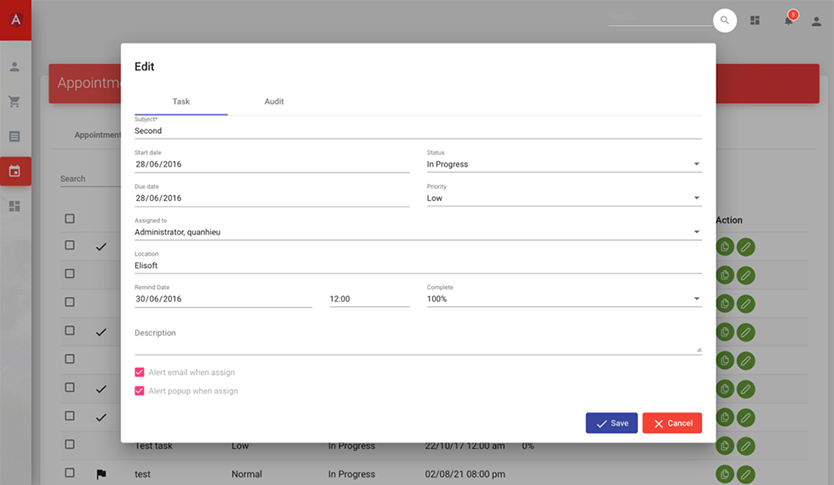
Task: Click the green edit pencil for test row
Action: pyautogui.click(x=746, y=474)
